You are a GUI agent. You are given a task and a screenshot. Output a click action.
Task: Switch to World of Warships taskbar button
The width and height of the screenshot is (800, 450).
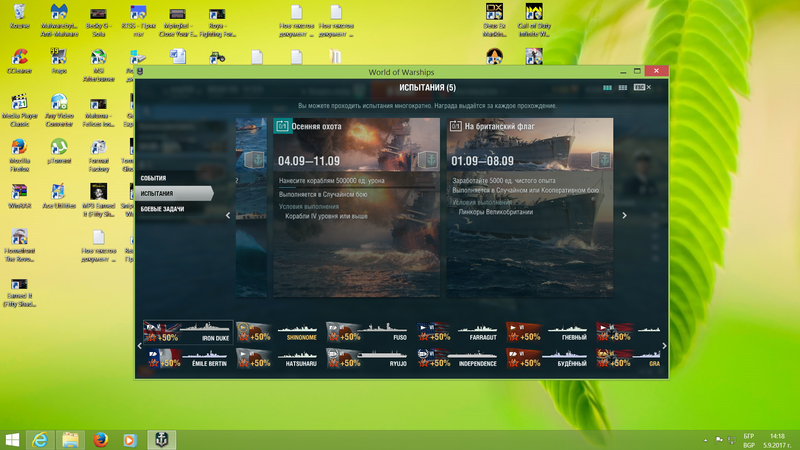click(162, 440)
